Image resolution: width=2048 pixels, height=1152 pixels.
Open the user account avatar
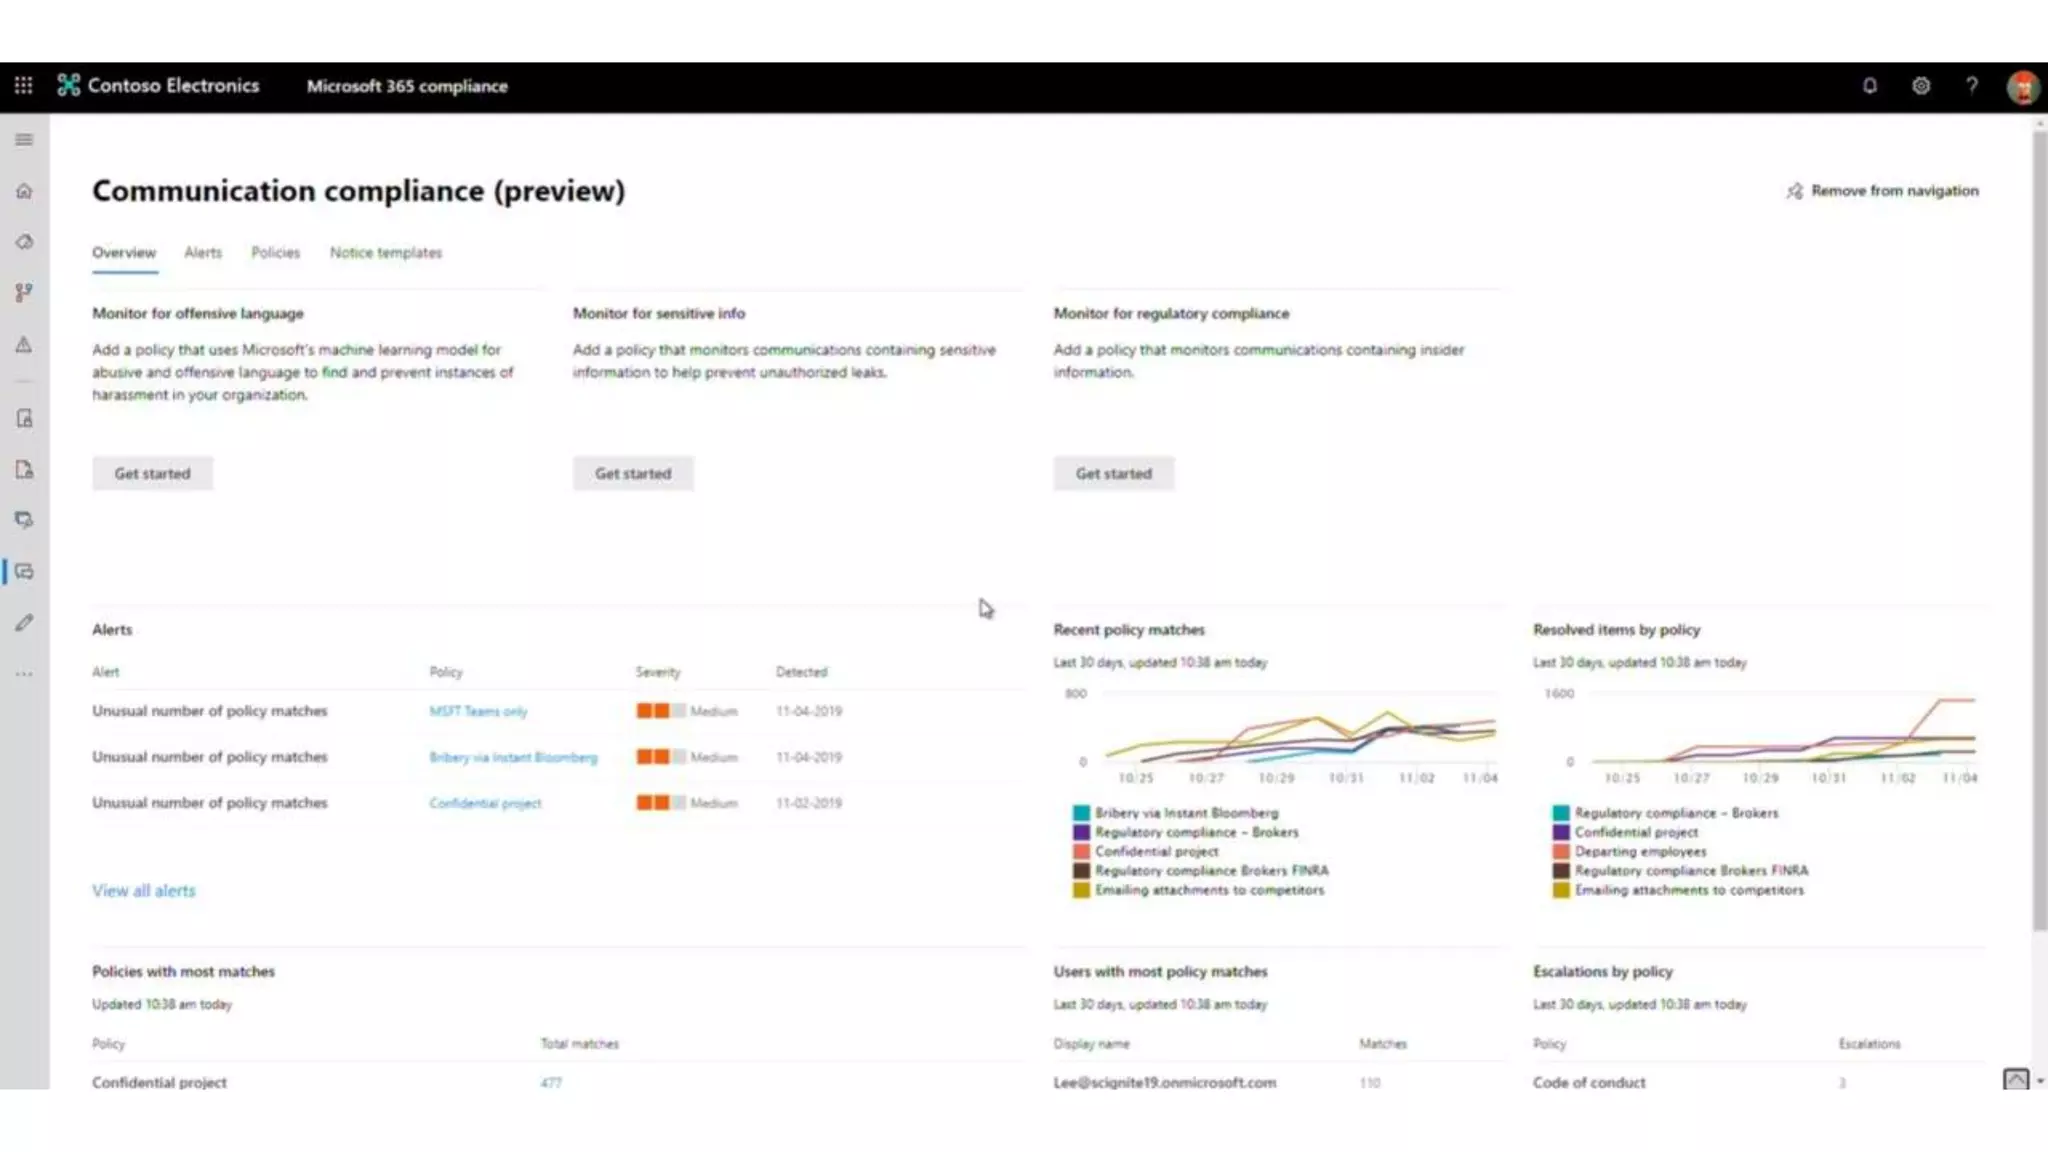(x=2022, y=87)
